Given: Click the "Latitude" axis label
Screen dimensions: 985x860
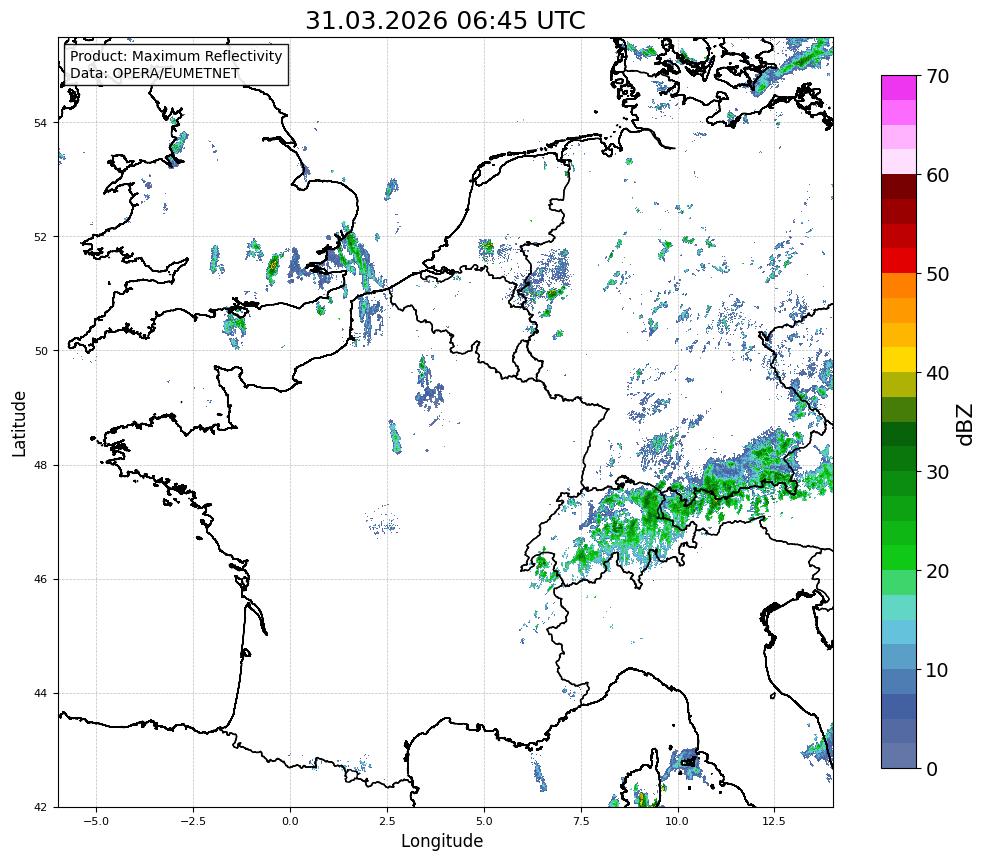Looking at the screenshot, I should [19, 423].
